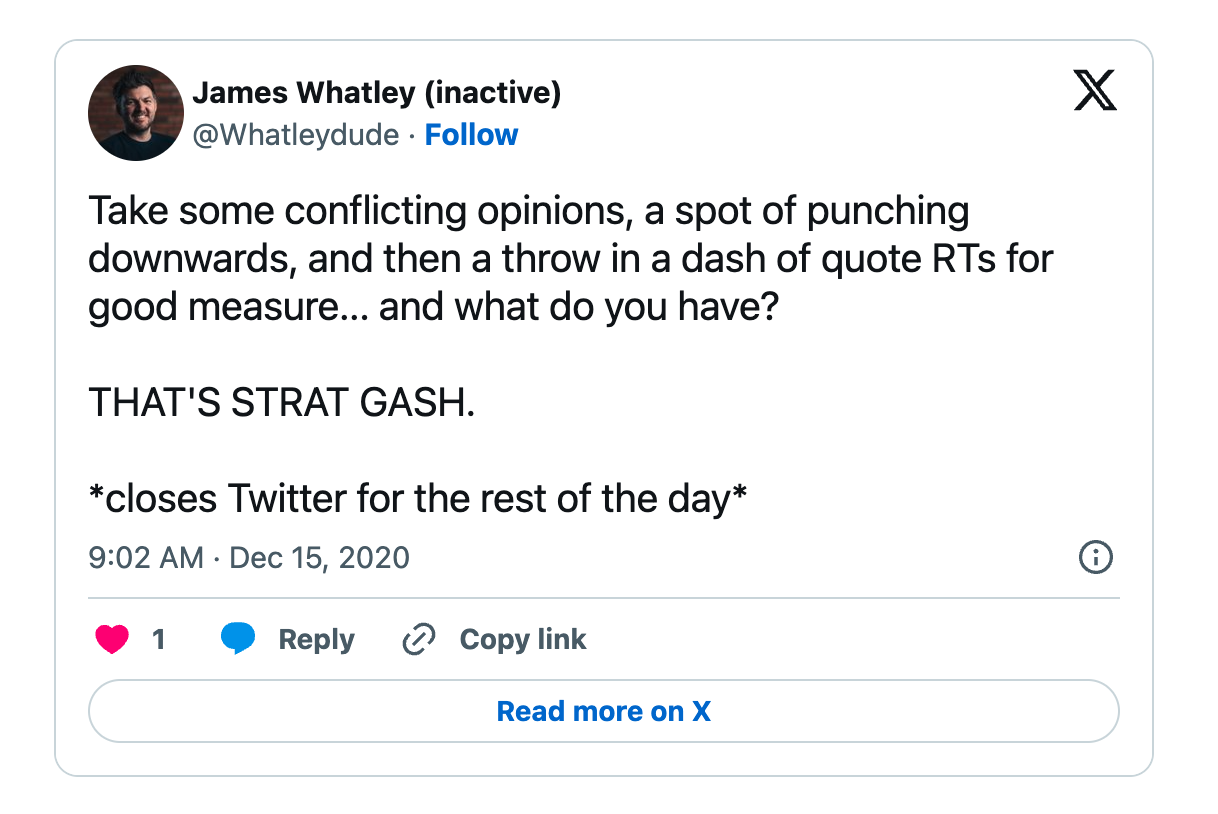Follow the account via the Follow link
1218x814 pixels.
pyautogui.click(x=471, y=135)
